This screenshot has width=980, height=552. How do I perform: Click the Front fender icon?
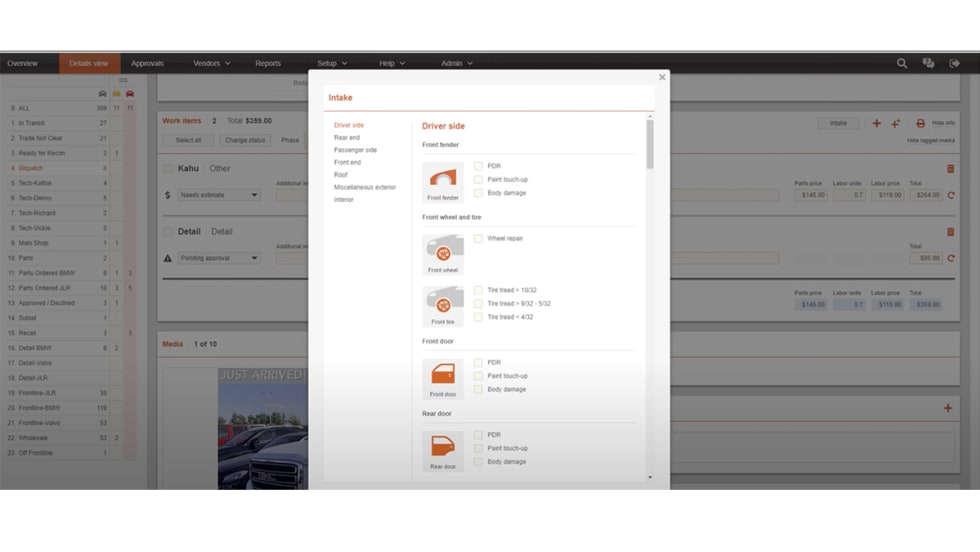coord(443,182)
